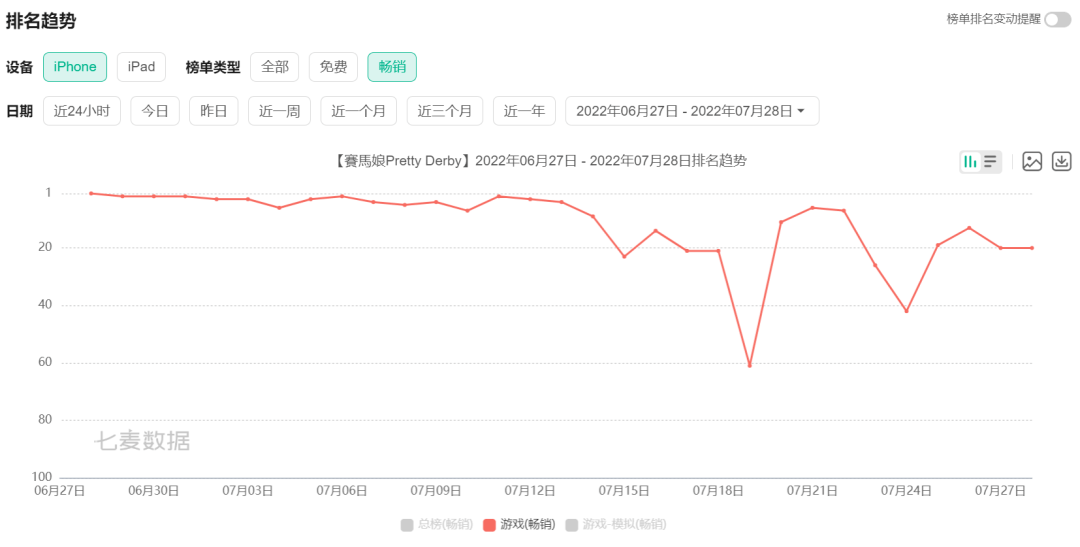The height and width of the screenshot is (547, 1080).
Task: Click the 设备 label
Action: 19,68
